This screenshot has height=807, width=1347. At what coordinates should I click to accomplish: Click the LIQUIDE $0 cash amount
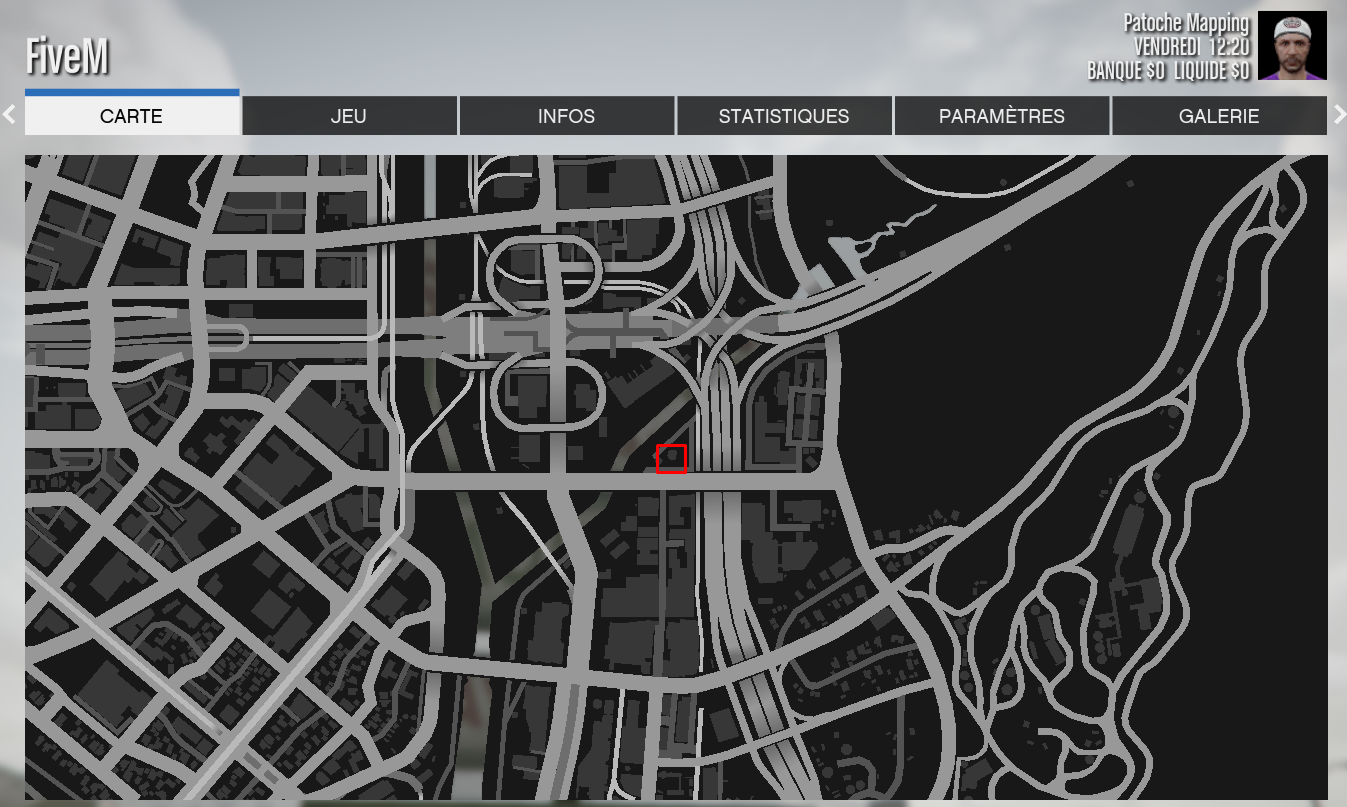tap(1211, 71)
